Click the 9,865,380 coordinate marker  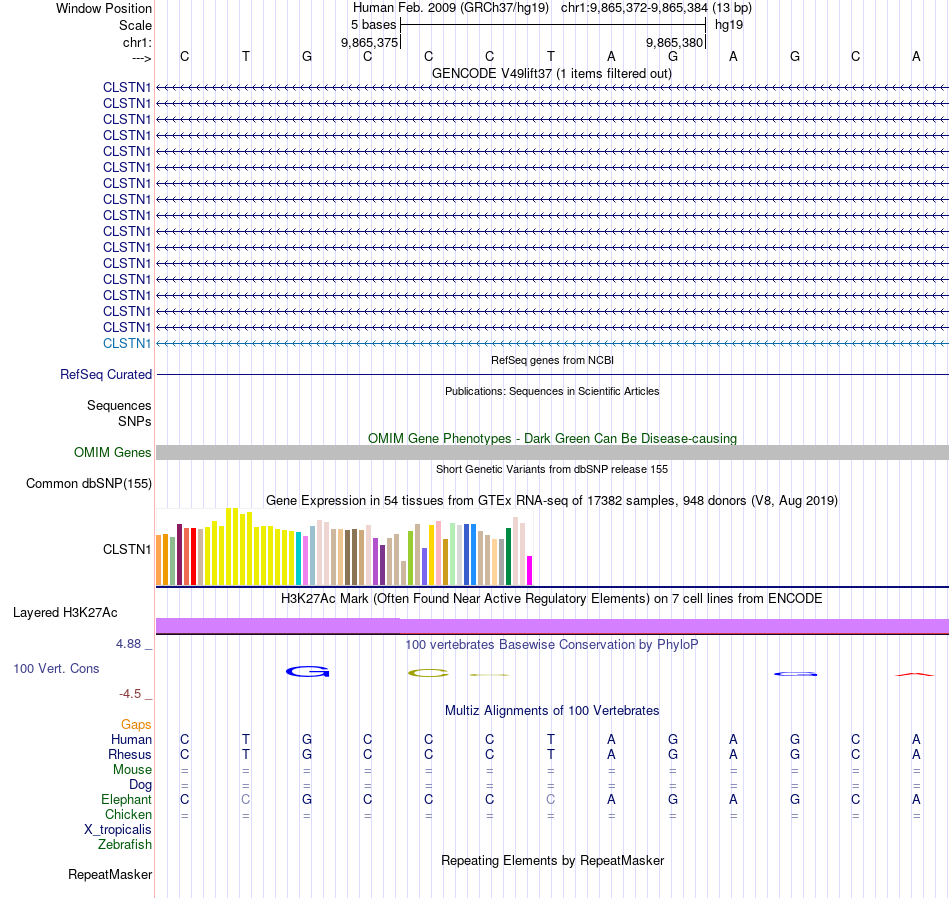[x=674, y=42]
